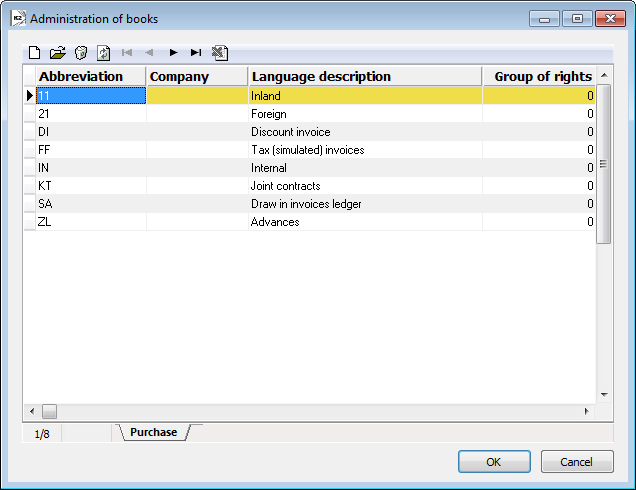636x490 pixels.
Task: Dismiss dialog with the Cancel button
Action: tap(577, 462)
